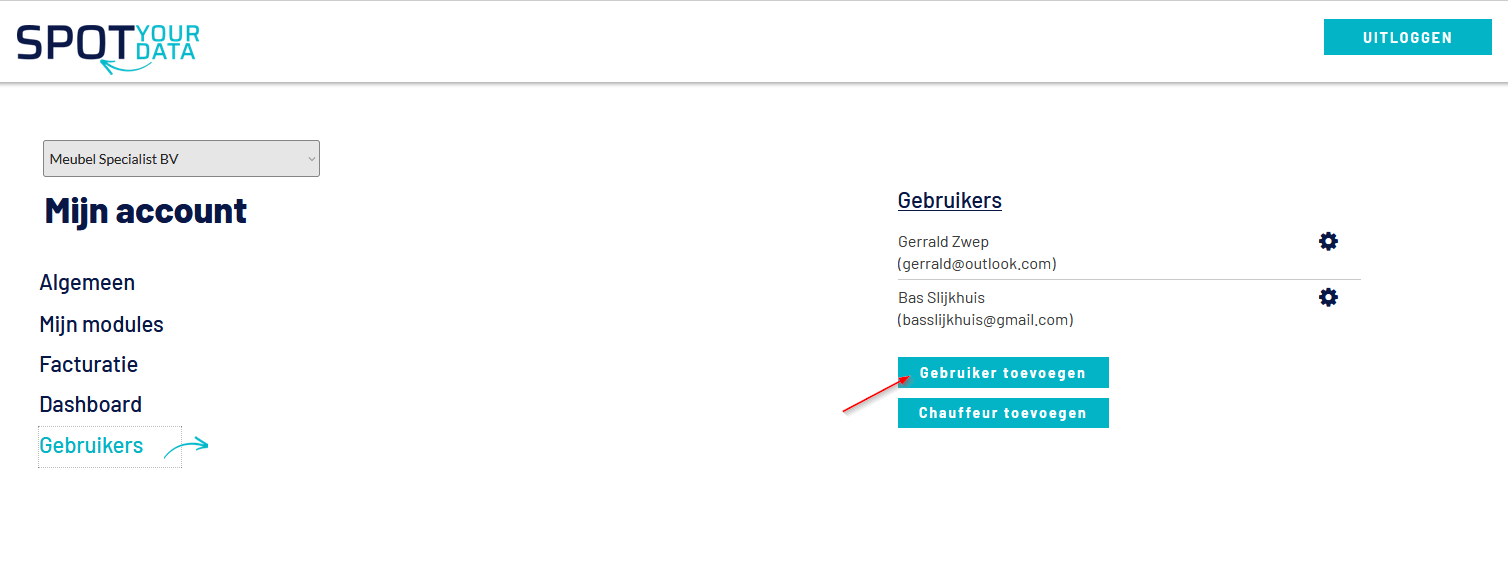The image size is (1508, 581).
Task: Click the Gebruikers section heading
Action: pyautogui.click(x=950, y=200)
